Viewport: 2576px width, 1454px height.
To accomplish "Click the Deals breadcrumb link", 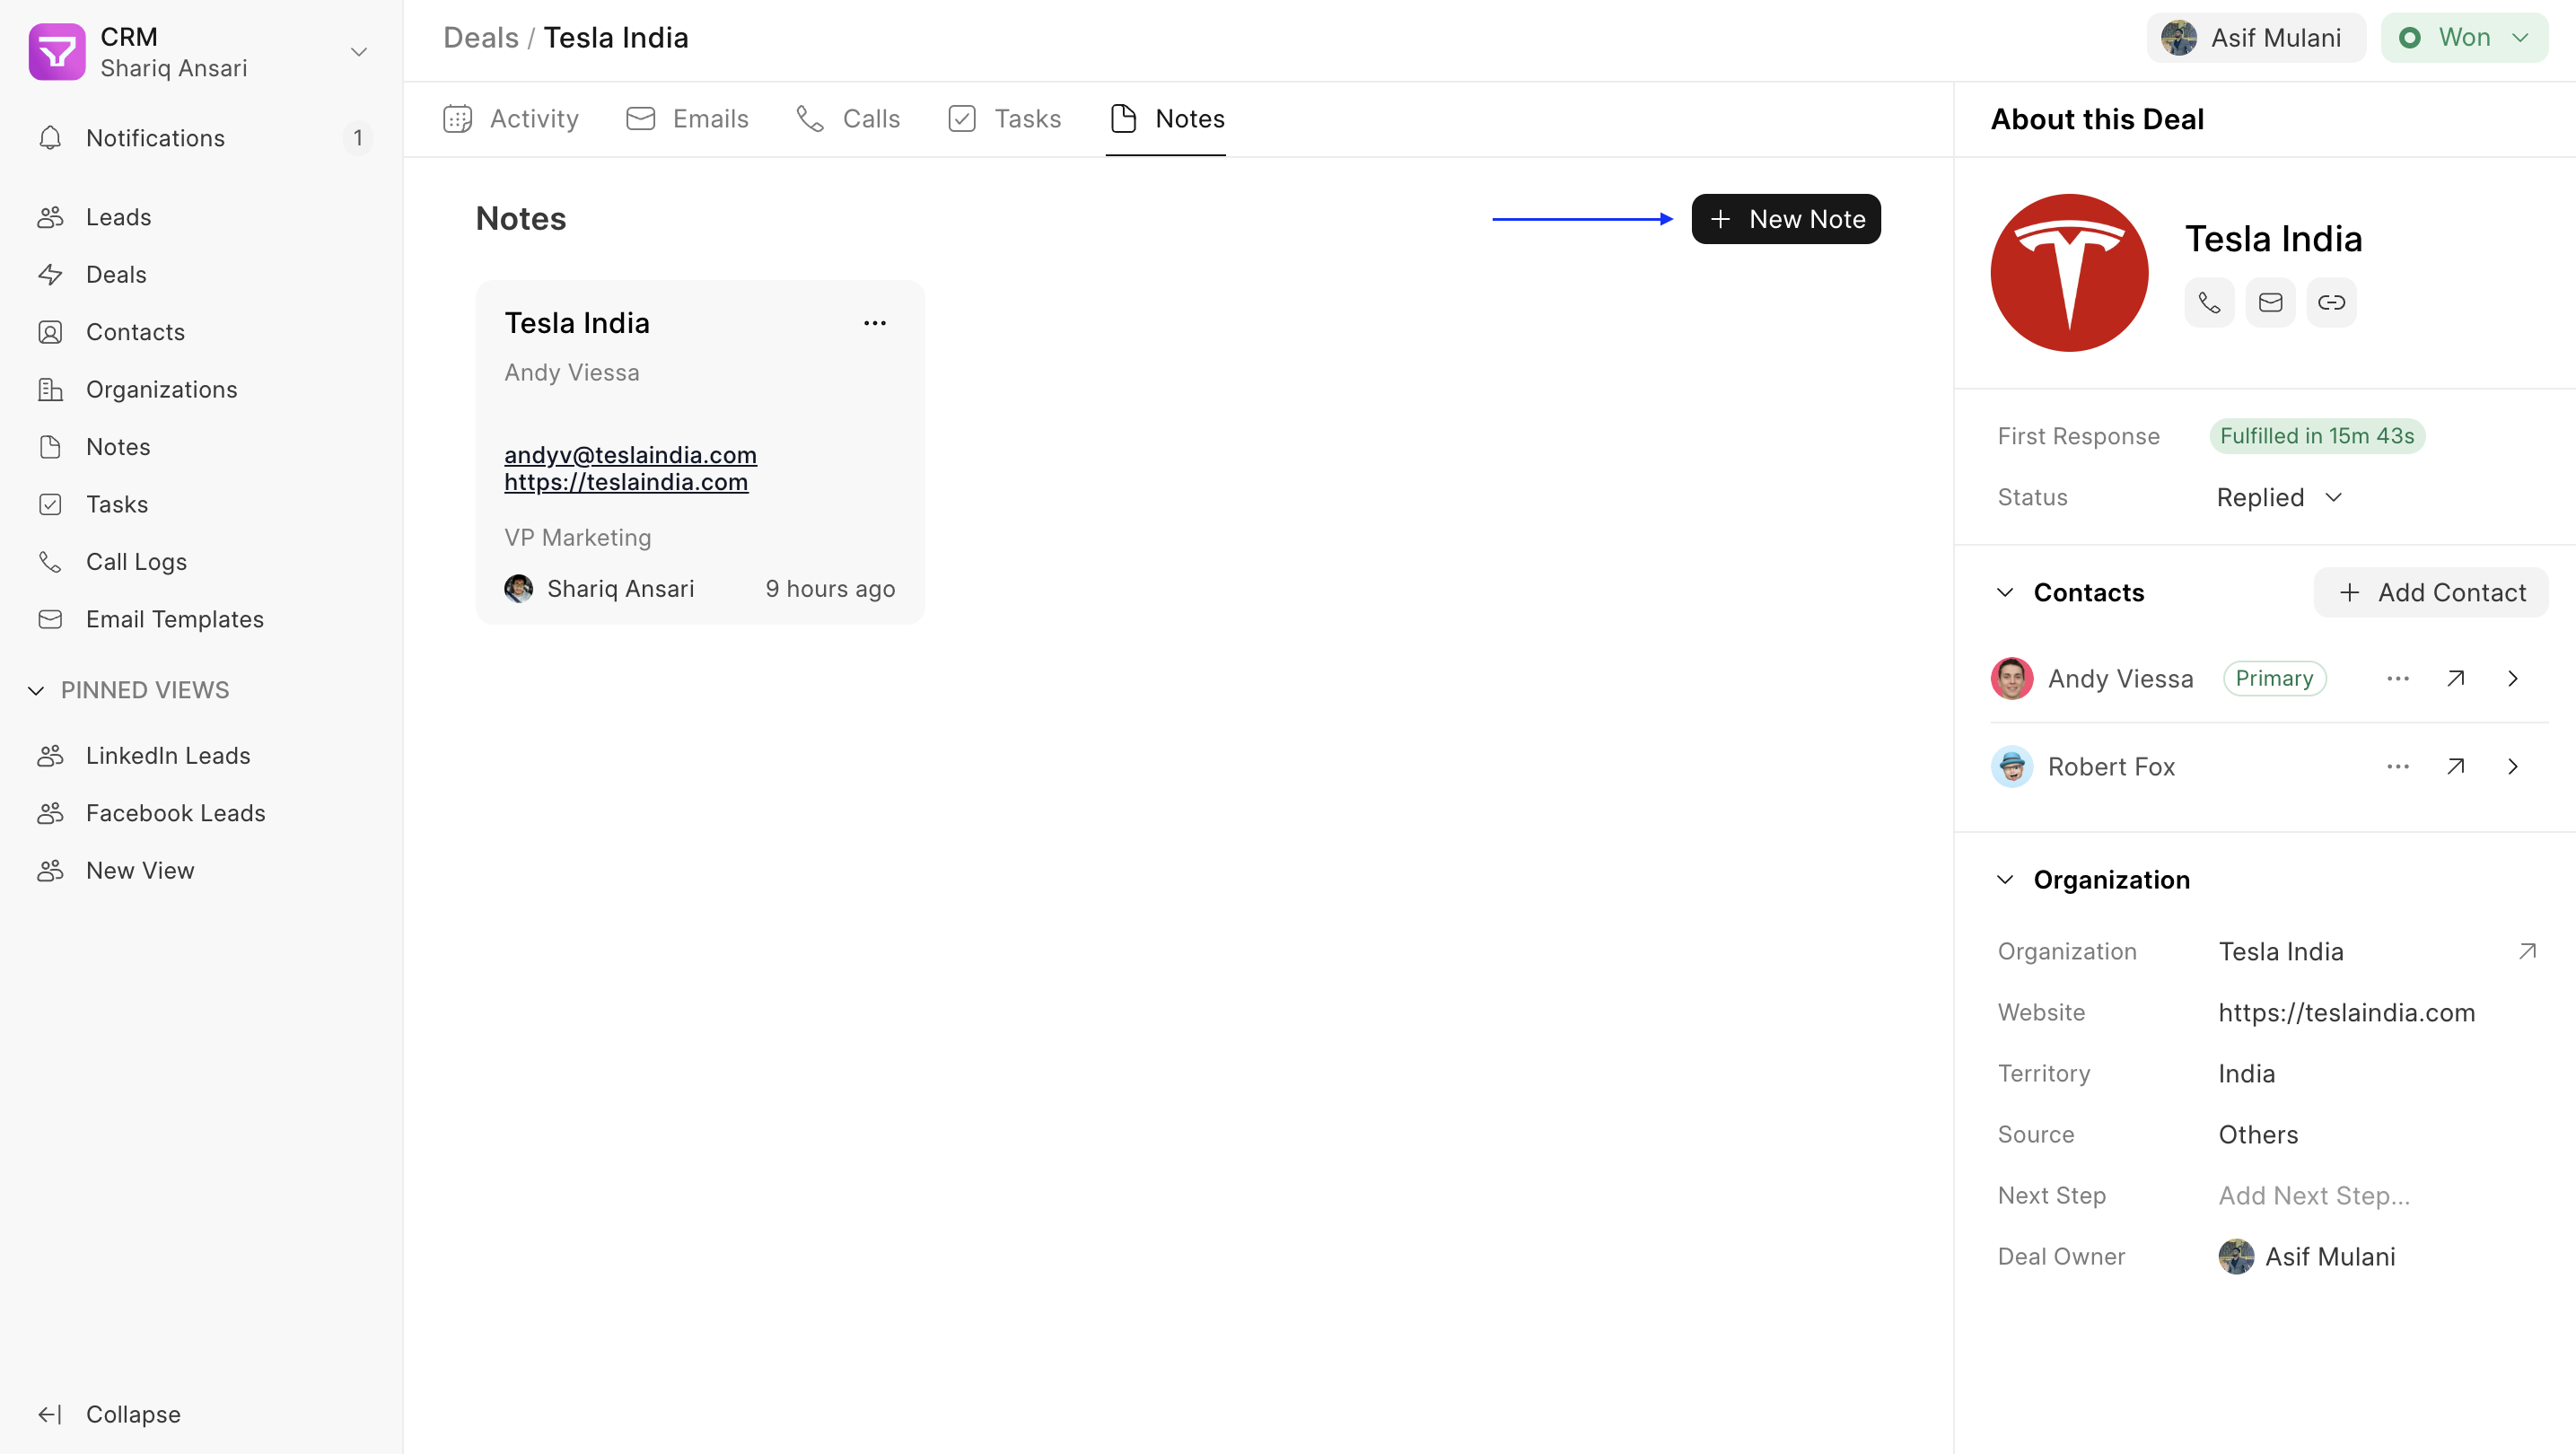I will coord(481,38).
